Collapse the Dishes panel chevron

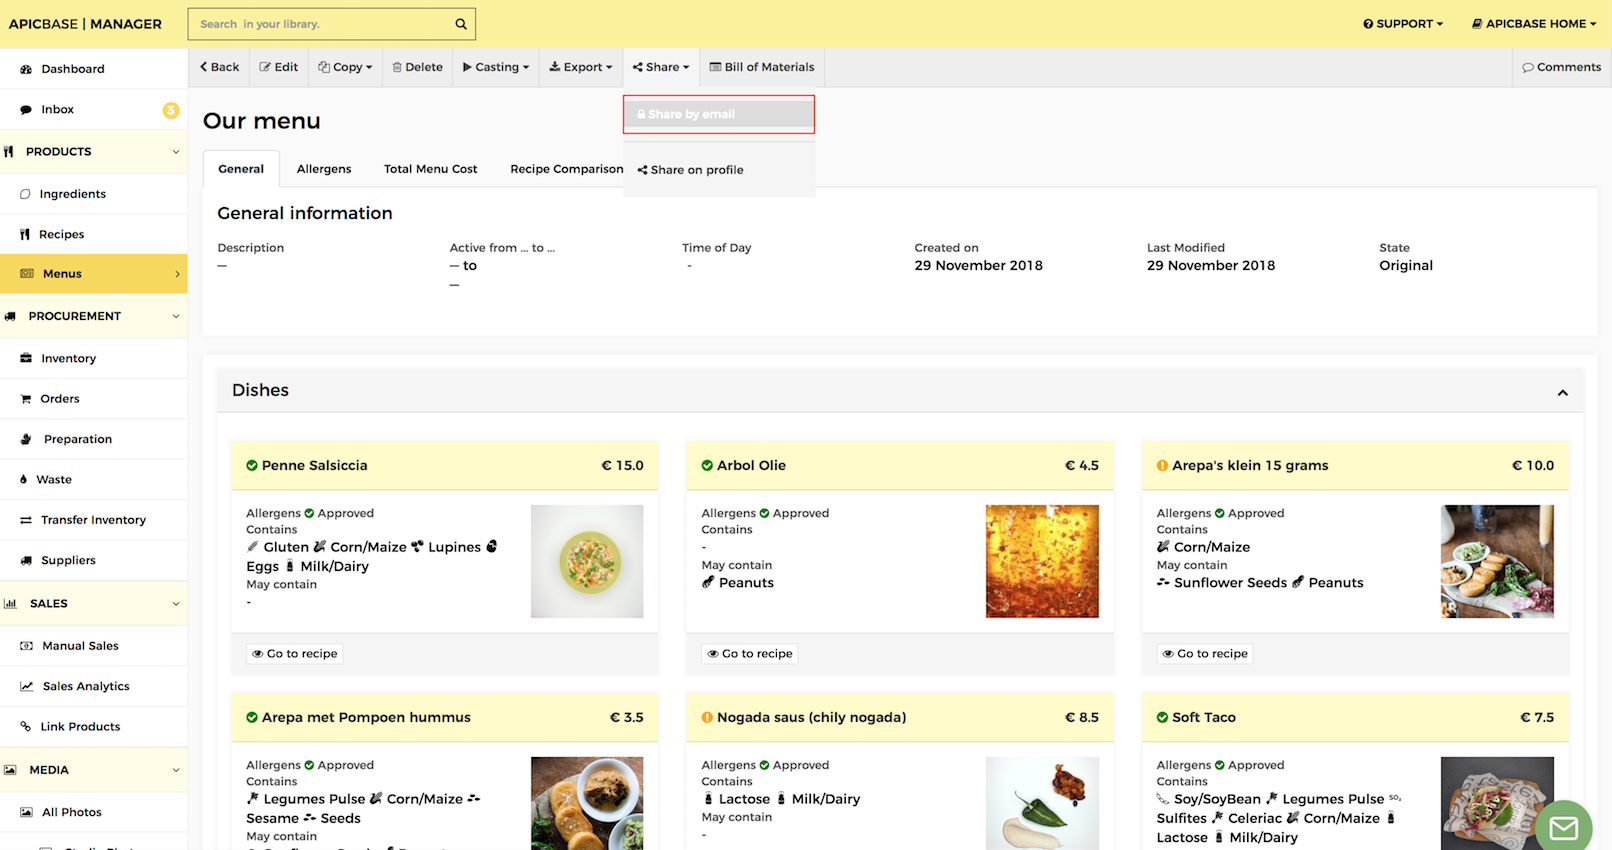coord(1562,393)
